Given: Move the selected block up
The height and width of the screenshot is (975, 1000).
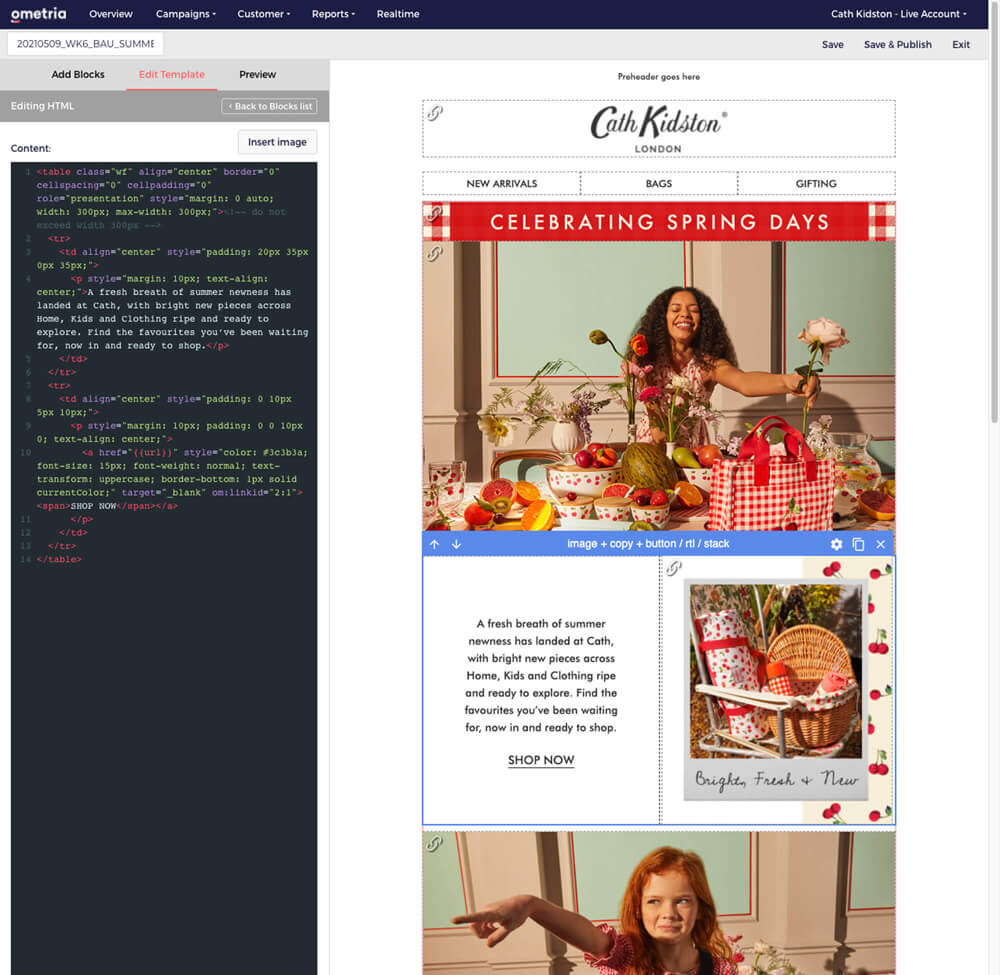Looking at the screenshot, I should tap(434, 544).
